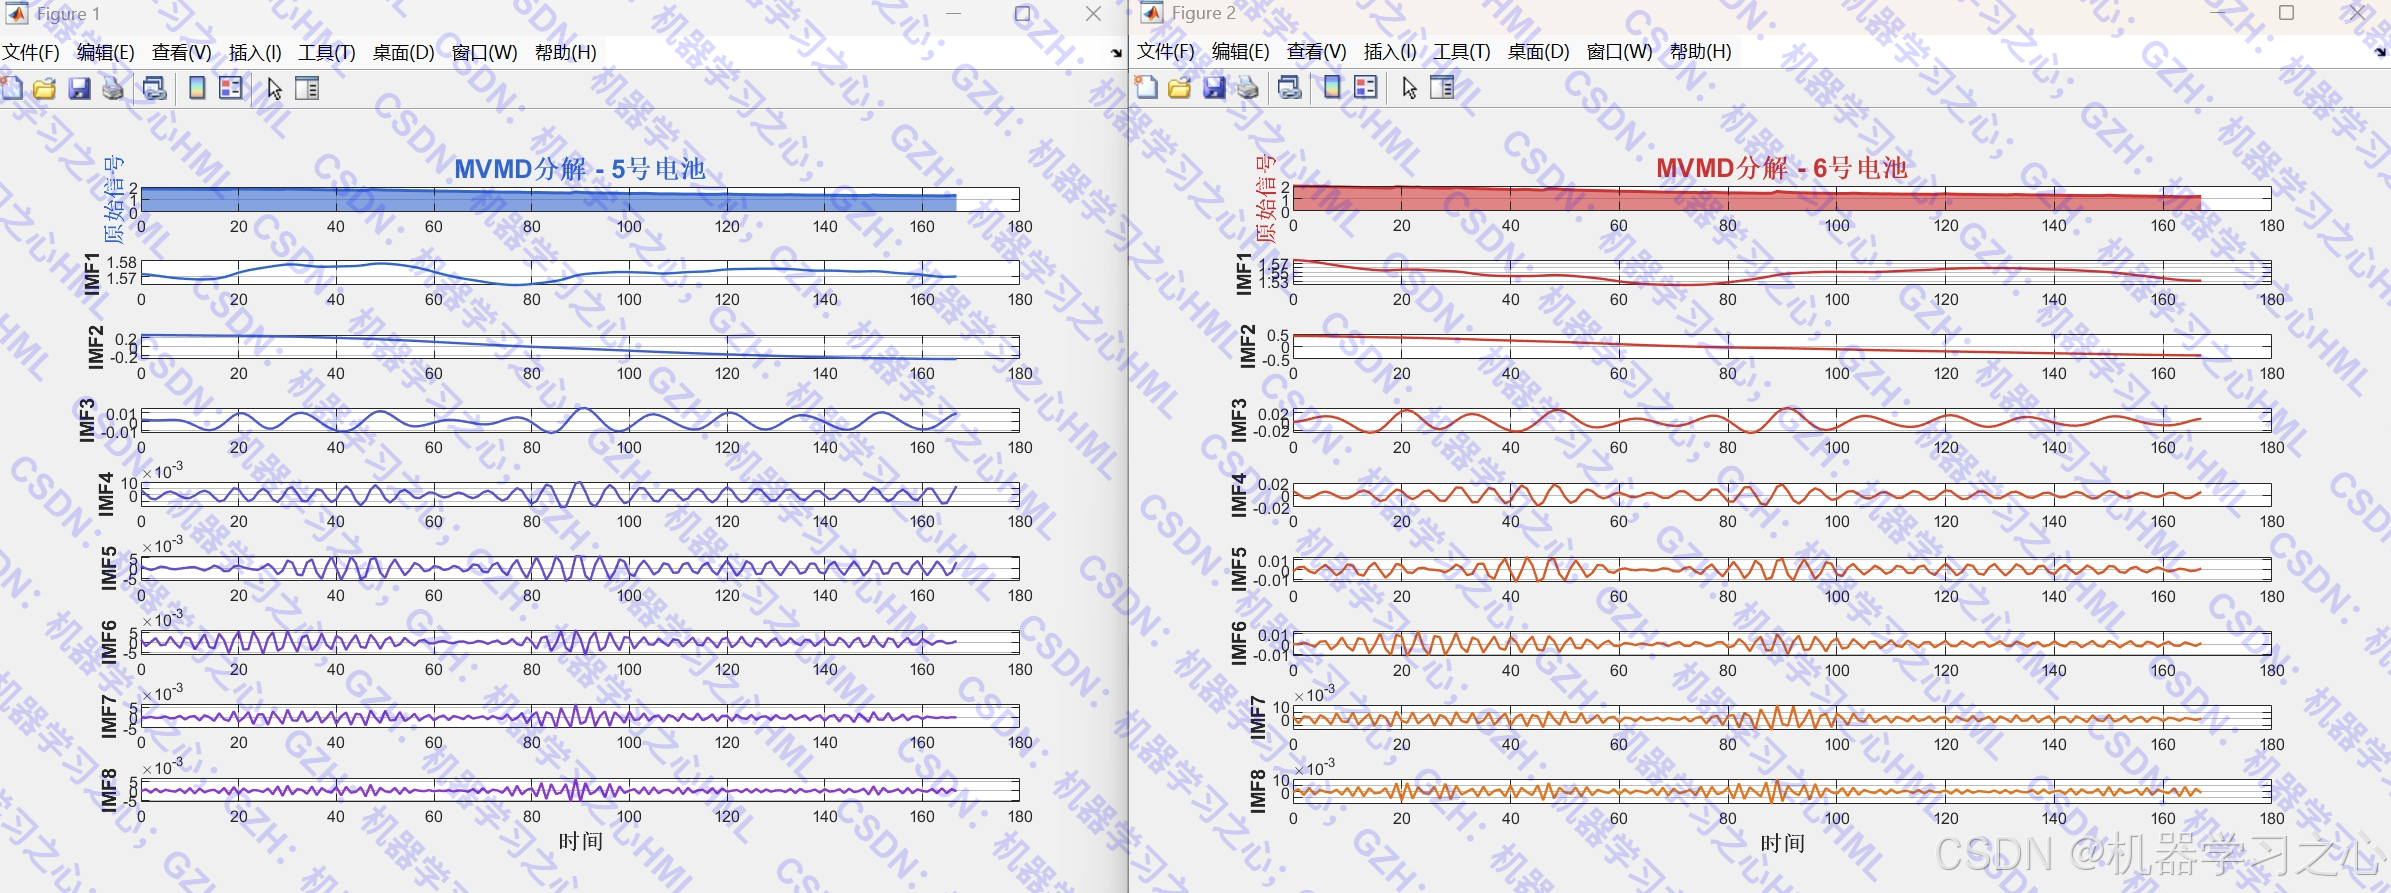
Task: Open 帮助(H) menu in Figure 1
Action: tap(565, 52)
